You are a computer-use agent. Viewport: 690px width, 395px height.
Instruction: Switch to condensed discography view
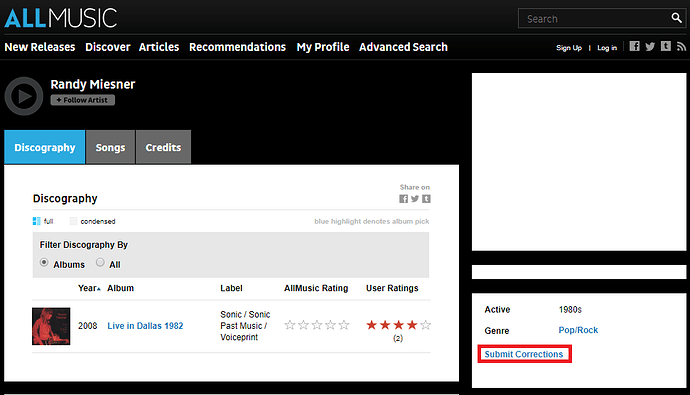92,221
